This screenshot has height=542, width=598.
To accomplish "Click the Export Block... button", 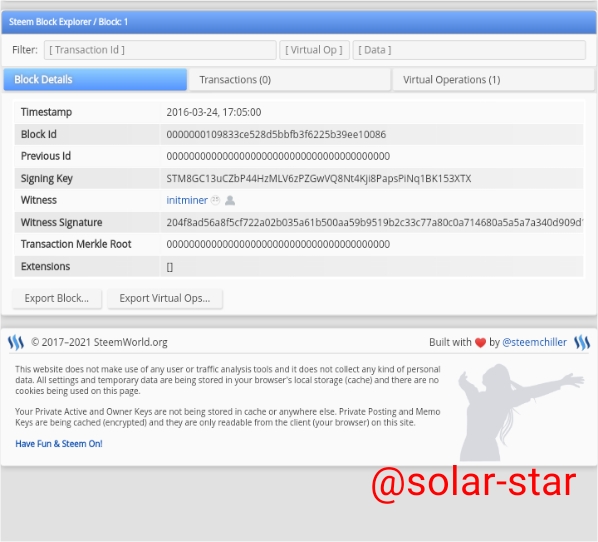I will coord(57,298).
